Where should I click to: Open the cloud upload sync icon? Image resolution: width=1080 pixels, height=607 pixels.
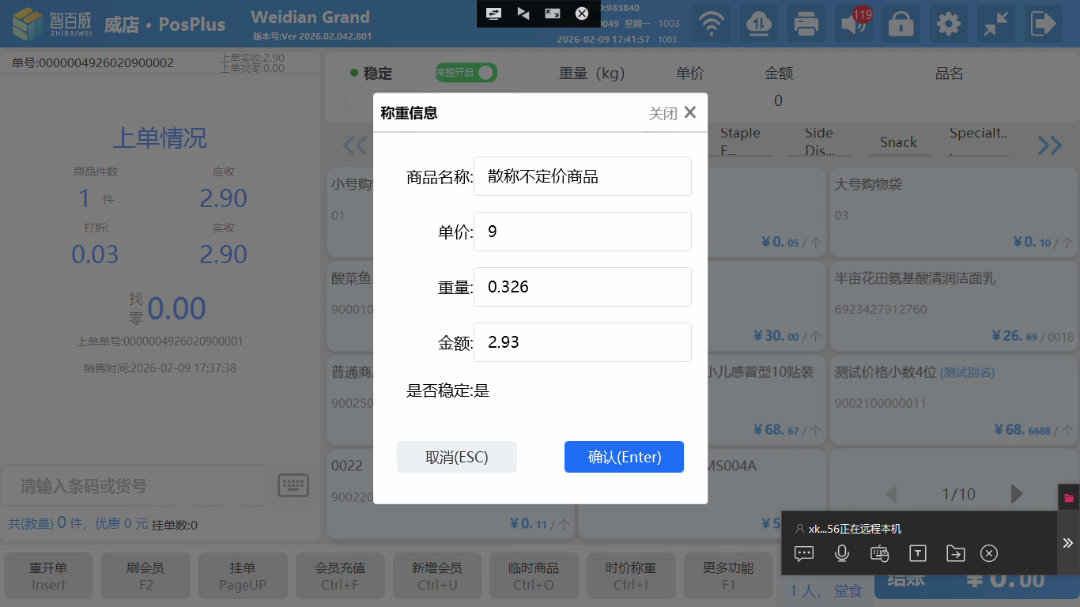coord(763,23)
